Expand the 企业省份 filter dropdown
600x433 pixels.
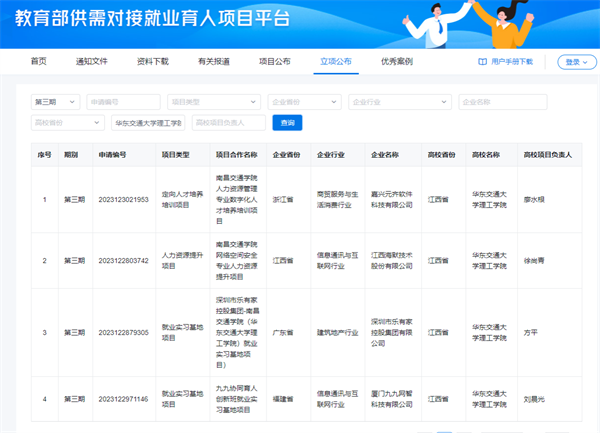[x=304, y=102]
